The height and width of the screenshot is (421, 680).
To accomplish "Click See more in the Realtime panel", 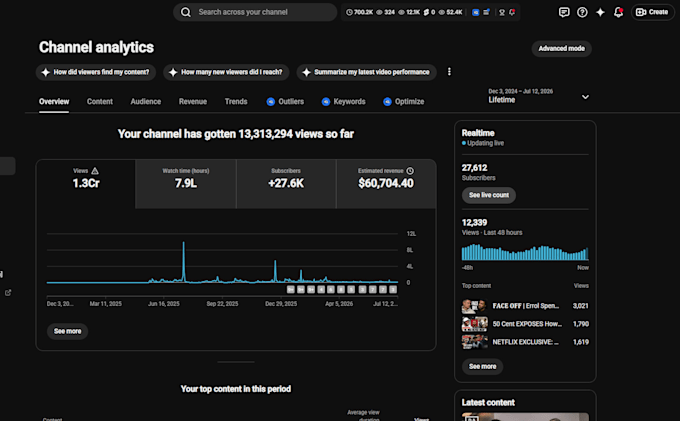I will click(x=482, y=366).
